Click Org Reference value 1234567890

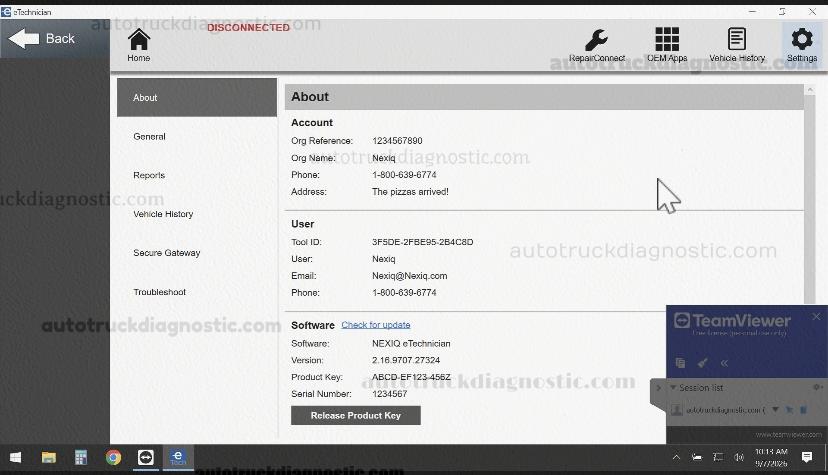pyautogui.click(x=397, y=141)
